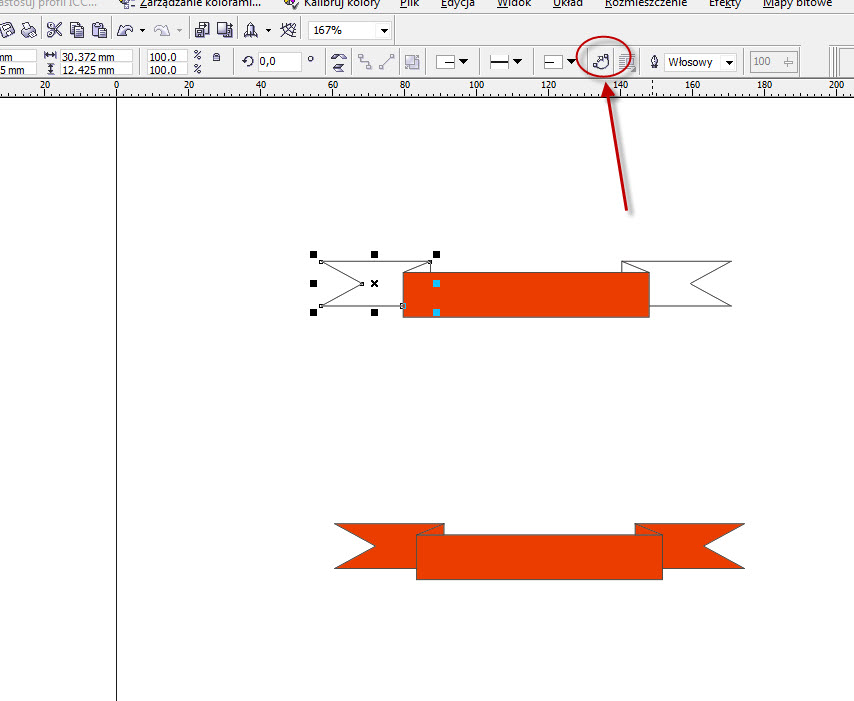This screenshot has height=701, width=854.
Task: Open the Widok menu
Action: click(x=514, y=3)
